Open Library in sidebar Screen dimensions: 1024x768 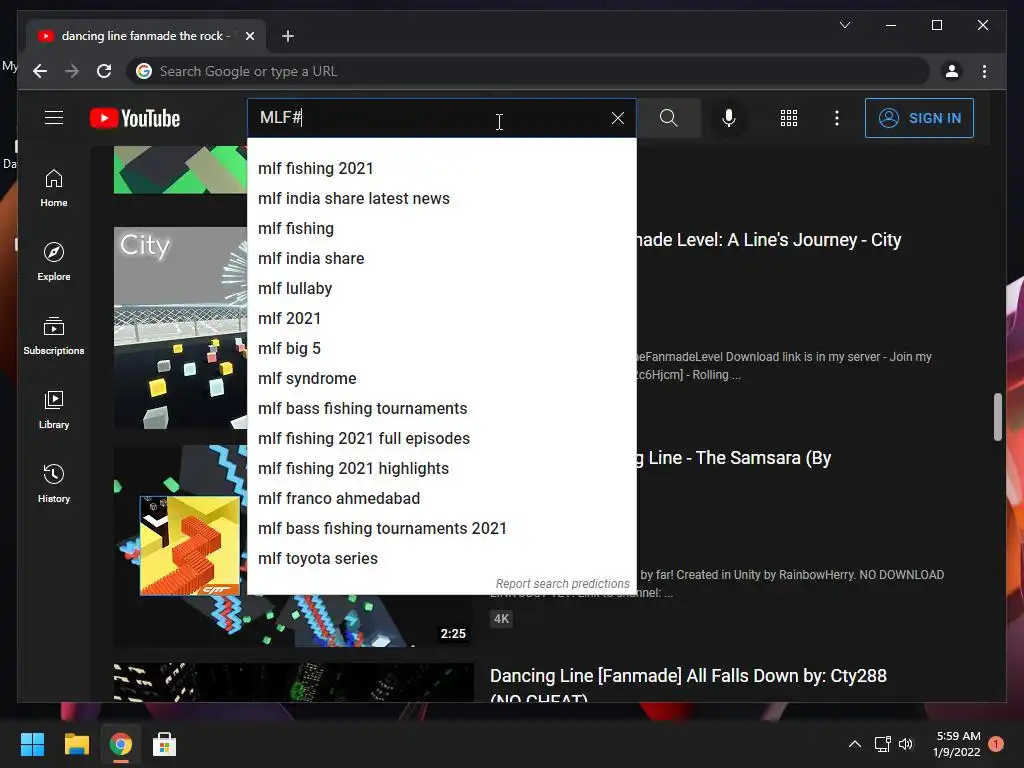coord(54,409)
